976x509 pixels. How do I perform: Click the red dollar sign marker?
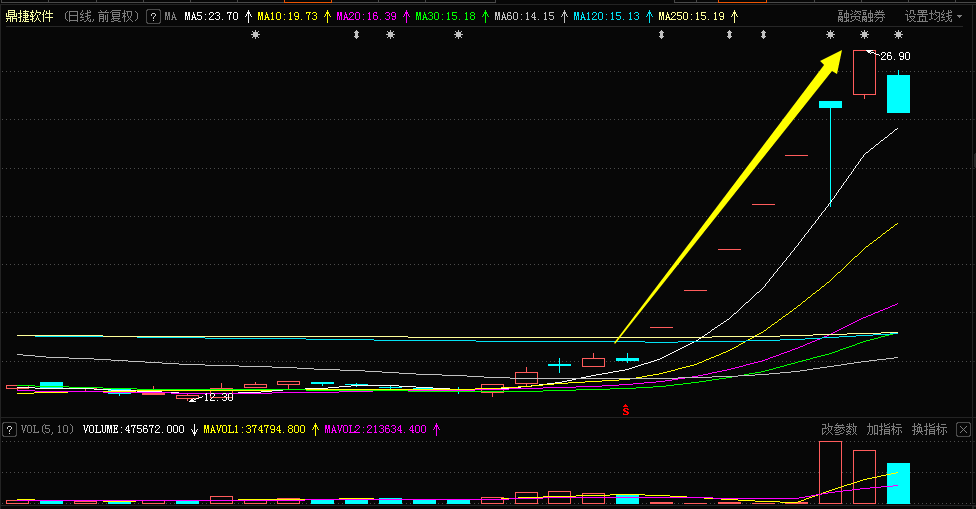(x=626, y=410)
